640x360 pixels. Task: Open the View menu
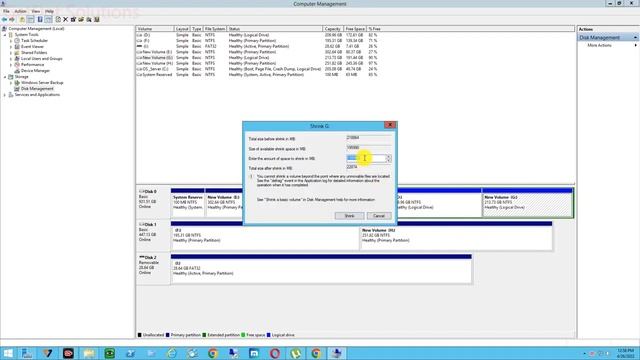click(x=36, y=11)
